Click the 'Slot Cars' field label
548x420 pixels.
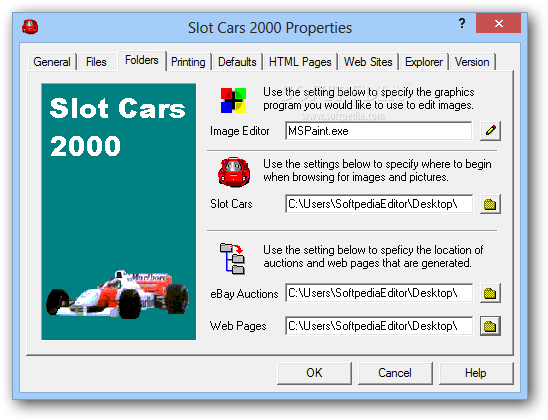(x=231, y=204)
